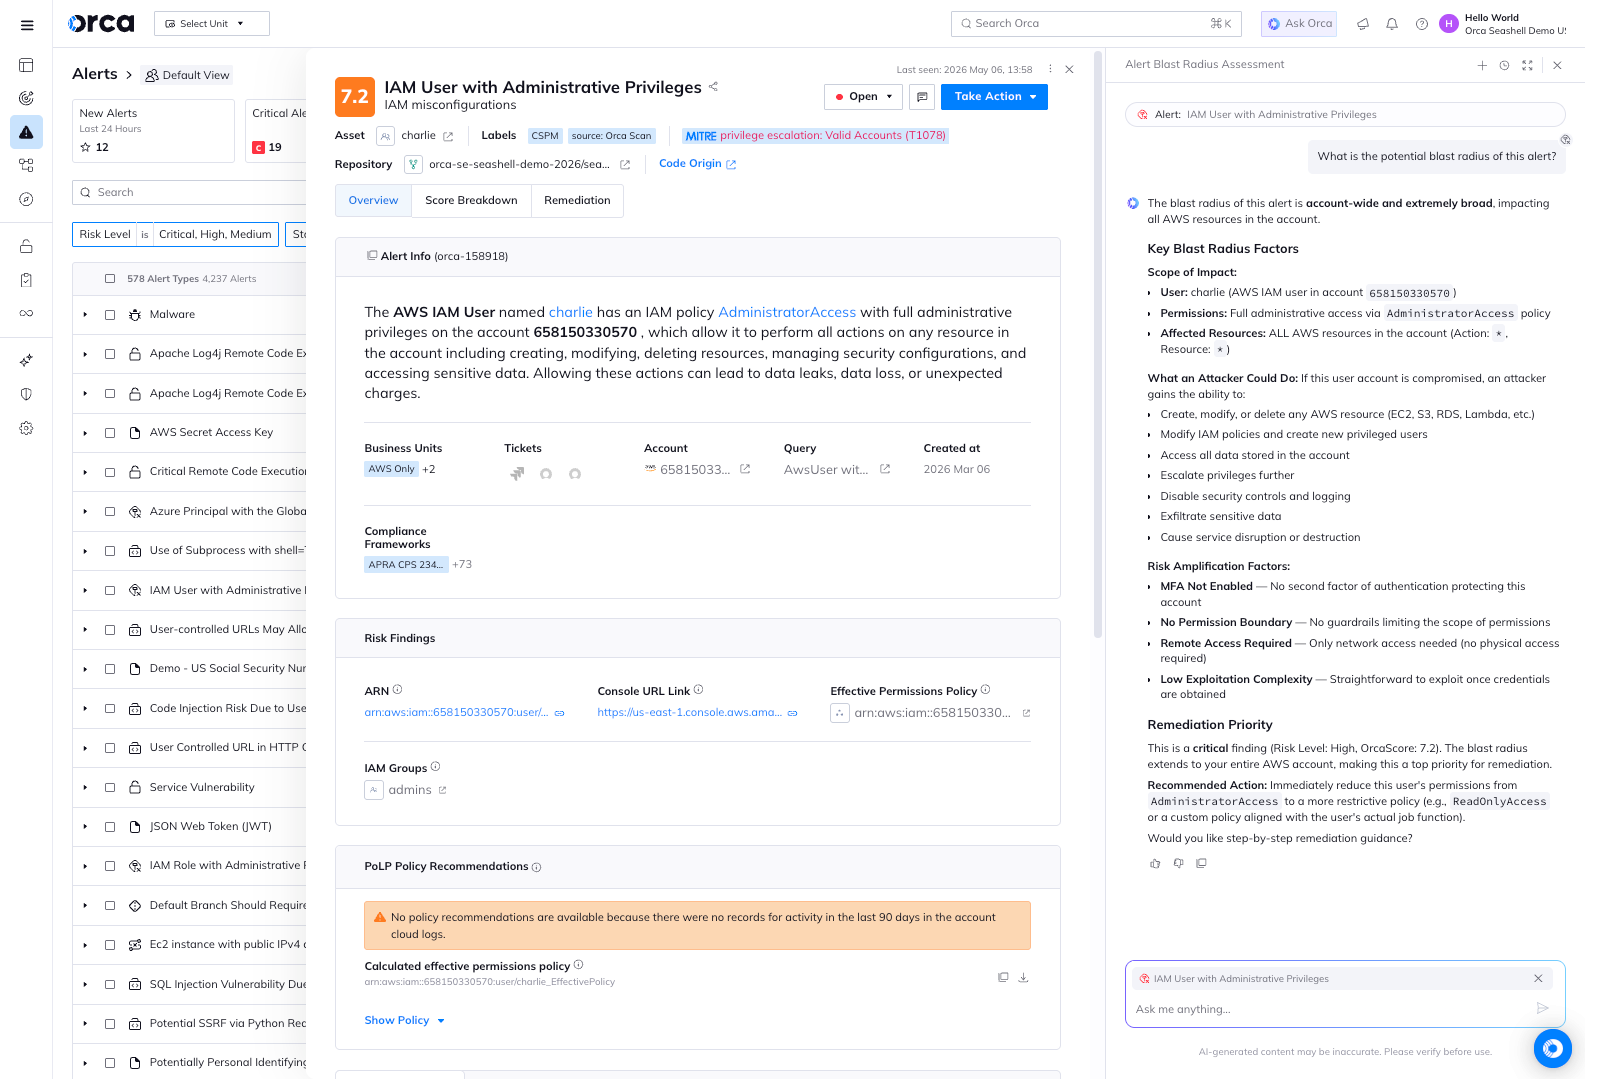Check the Malware alert row checkbox
1600x1079 pixels.
click(110, 314)
